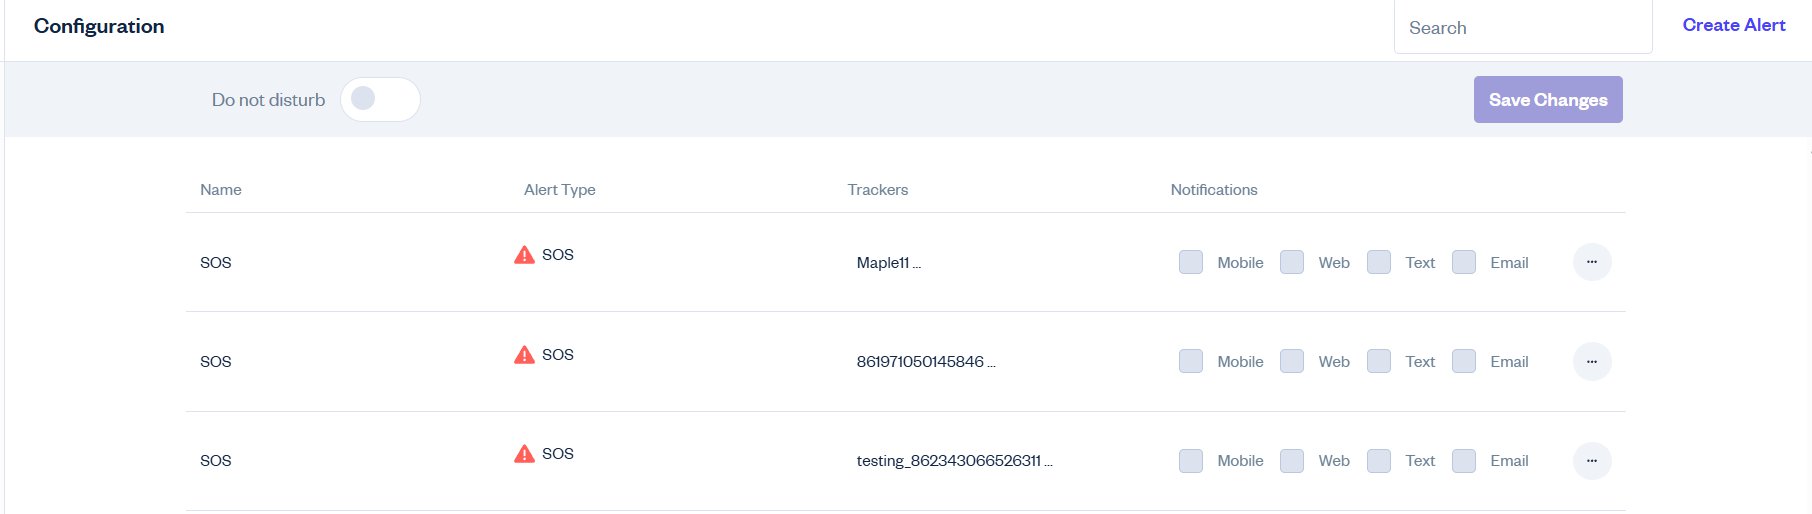Enable Text notifications for the 861971050145846 alert
The image size is (1812, 514).
tap(1378, 361)
